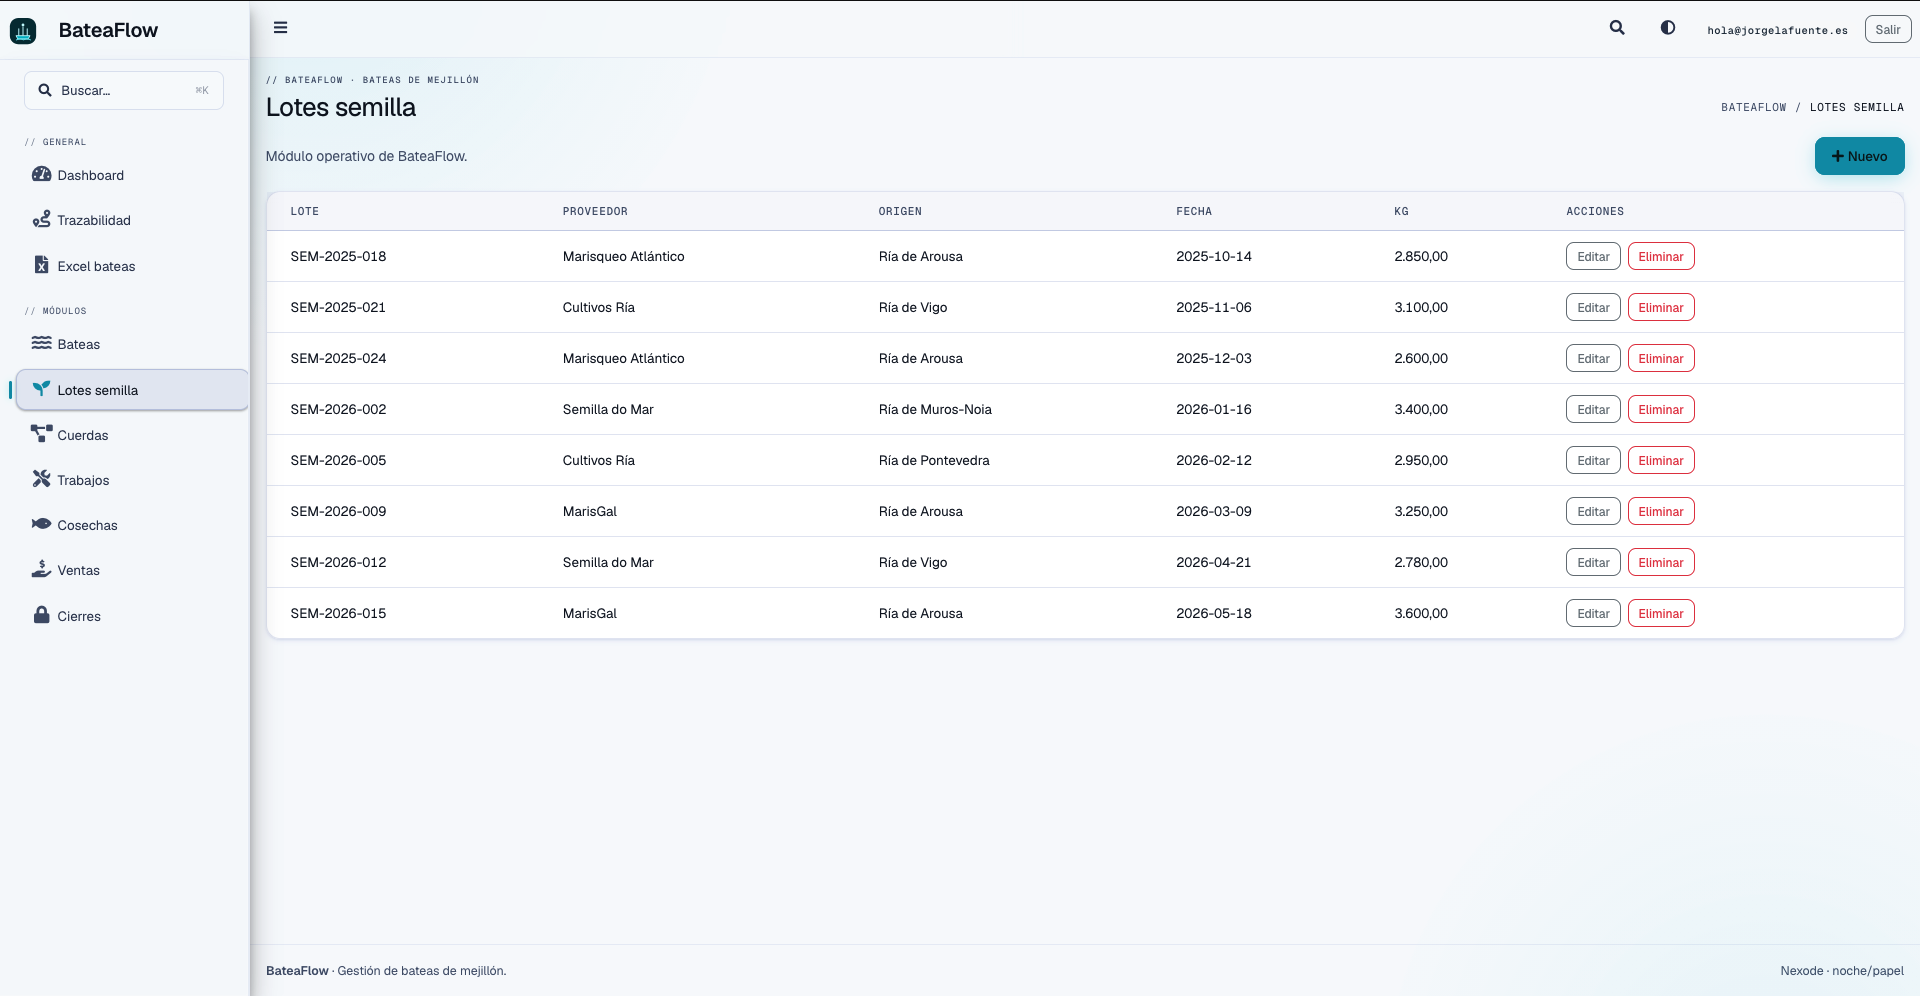Image resolution: width=1920 pixels, height=996 pixels.
Task: Click the hamburger menu icon
Action: tap(280, 28)
